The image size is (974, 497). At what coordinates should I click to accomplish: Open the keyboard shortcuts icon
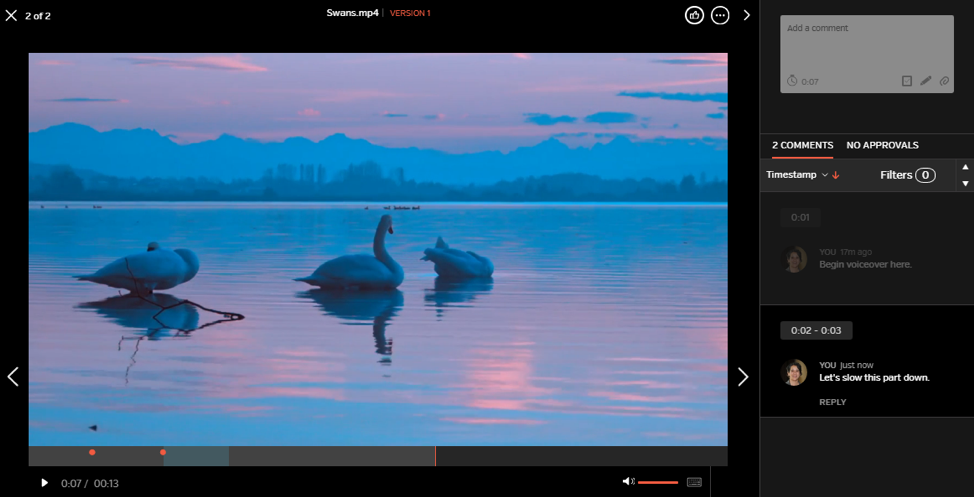[694, 482]
